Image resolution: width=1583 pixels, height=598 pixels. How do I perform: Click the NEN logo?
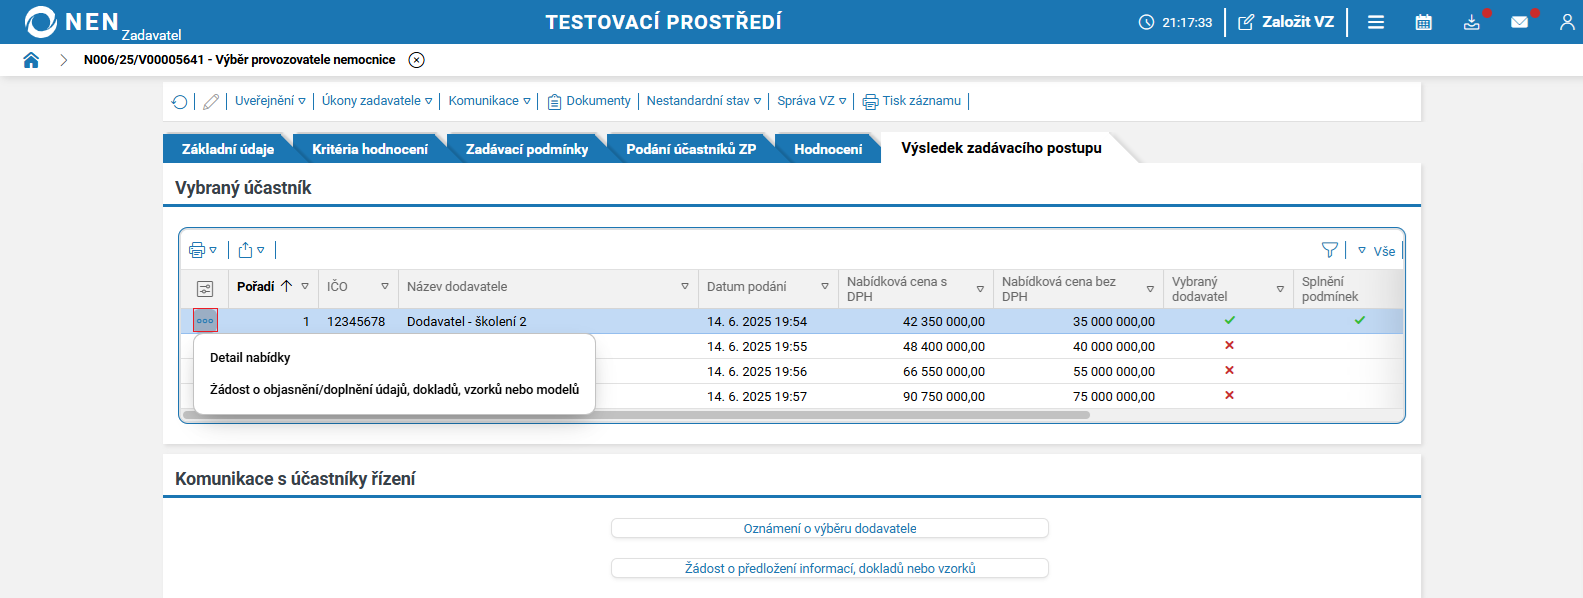pyautogui.click(x=72, y=22)
